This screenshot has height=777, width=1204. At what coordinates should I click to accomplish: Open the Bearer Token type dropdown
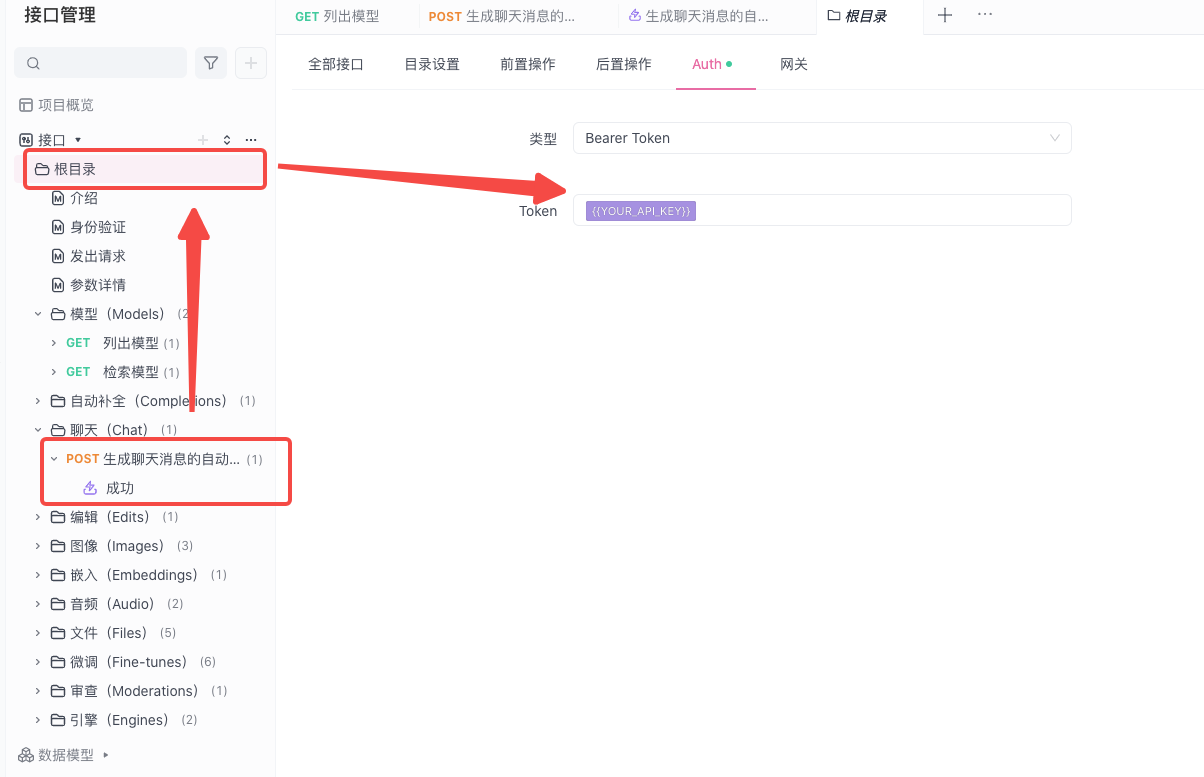tap(822, 138)
